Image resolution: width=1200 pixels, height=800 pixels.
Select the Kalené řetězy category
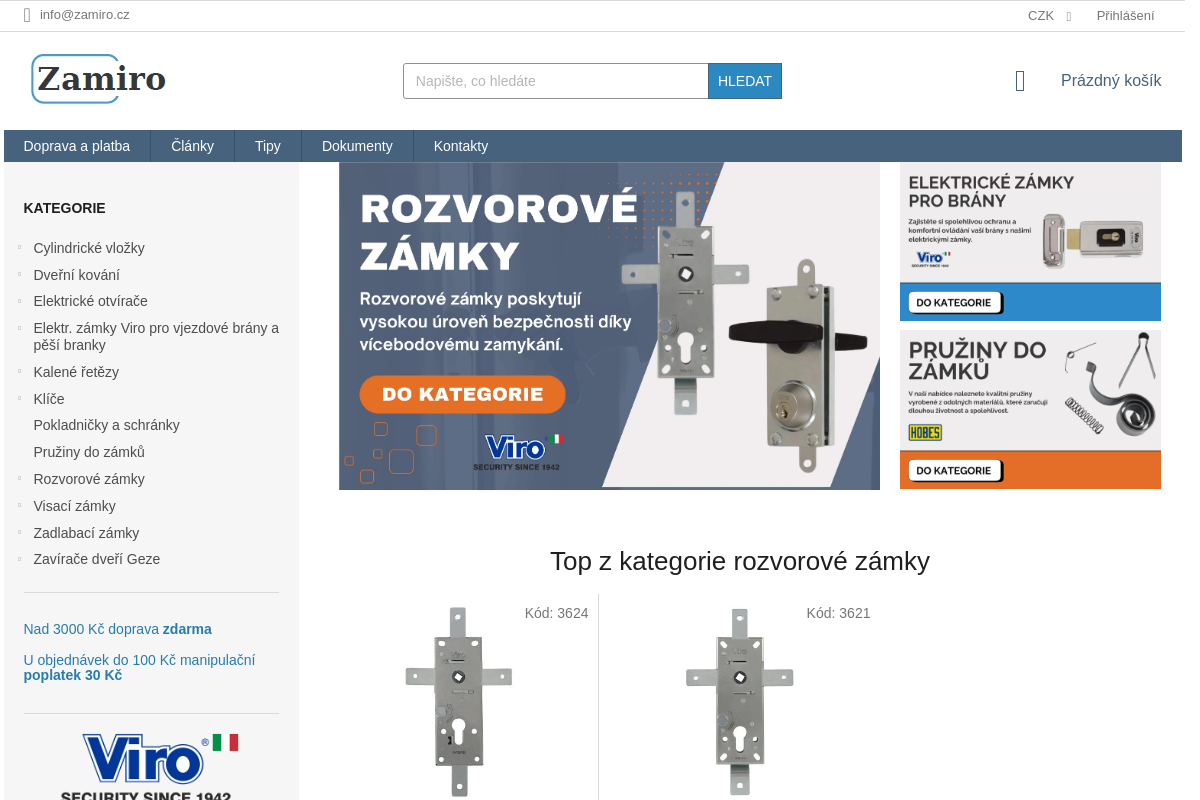click(76, 372)
